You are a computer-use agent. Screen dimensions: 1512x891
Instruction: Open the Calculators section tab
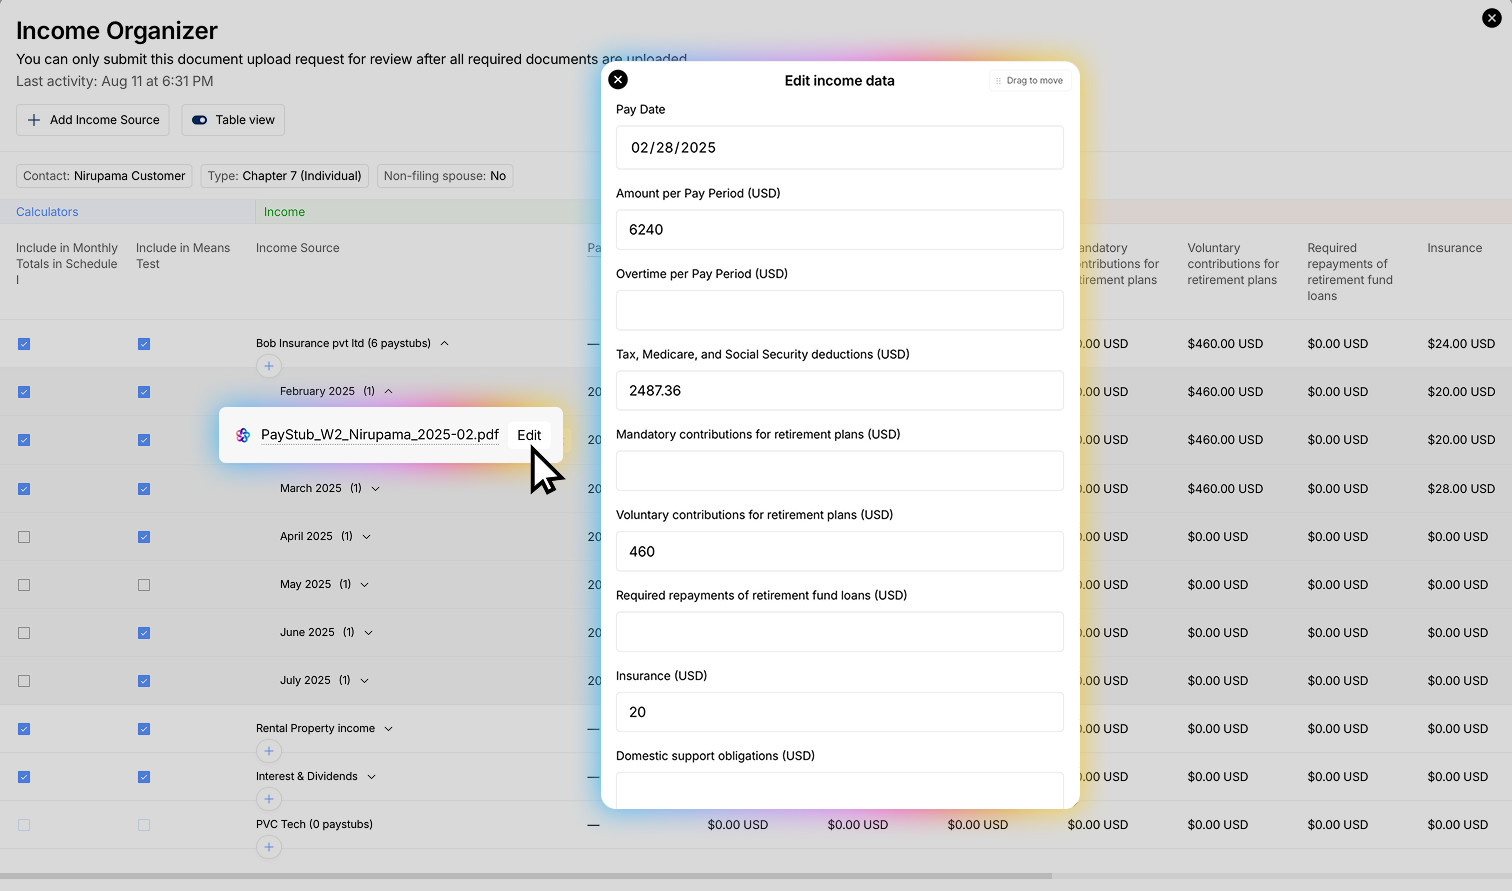[47, 212]
